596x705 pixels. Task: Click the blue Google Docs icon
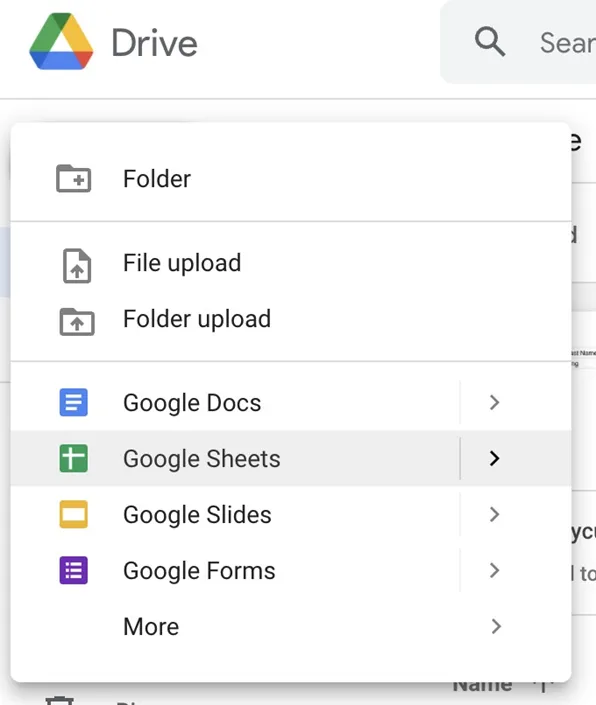74,402
